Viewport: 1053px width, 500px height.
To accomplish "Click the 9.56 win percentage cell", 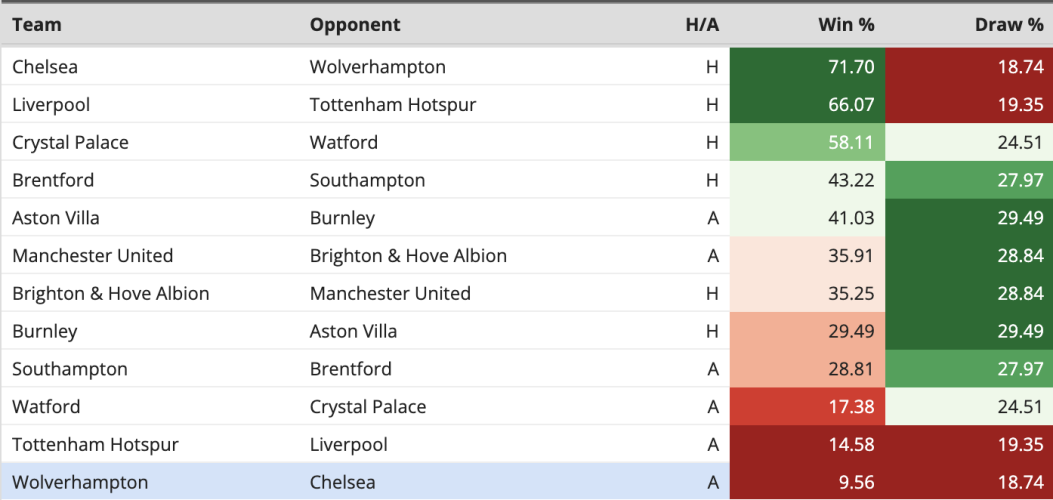I will click(807, 482).
